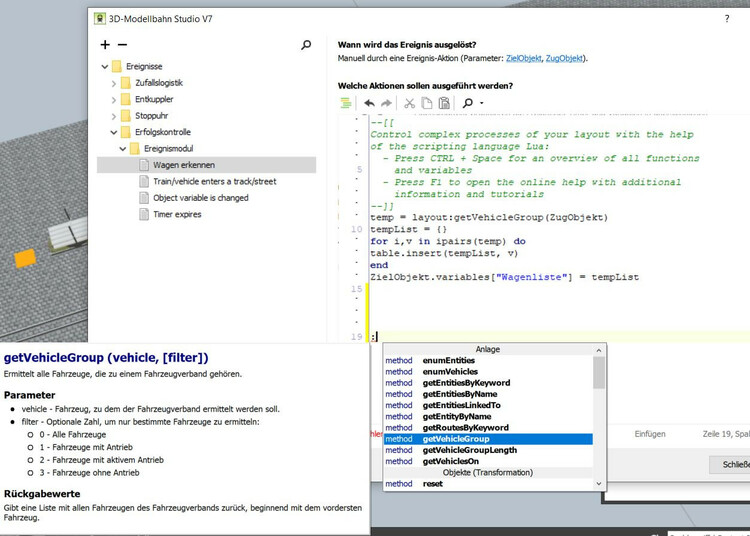Choose the reset method entry
This screenshot has width=750, height=536.
tap(488, 484)
